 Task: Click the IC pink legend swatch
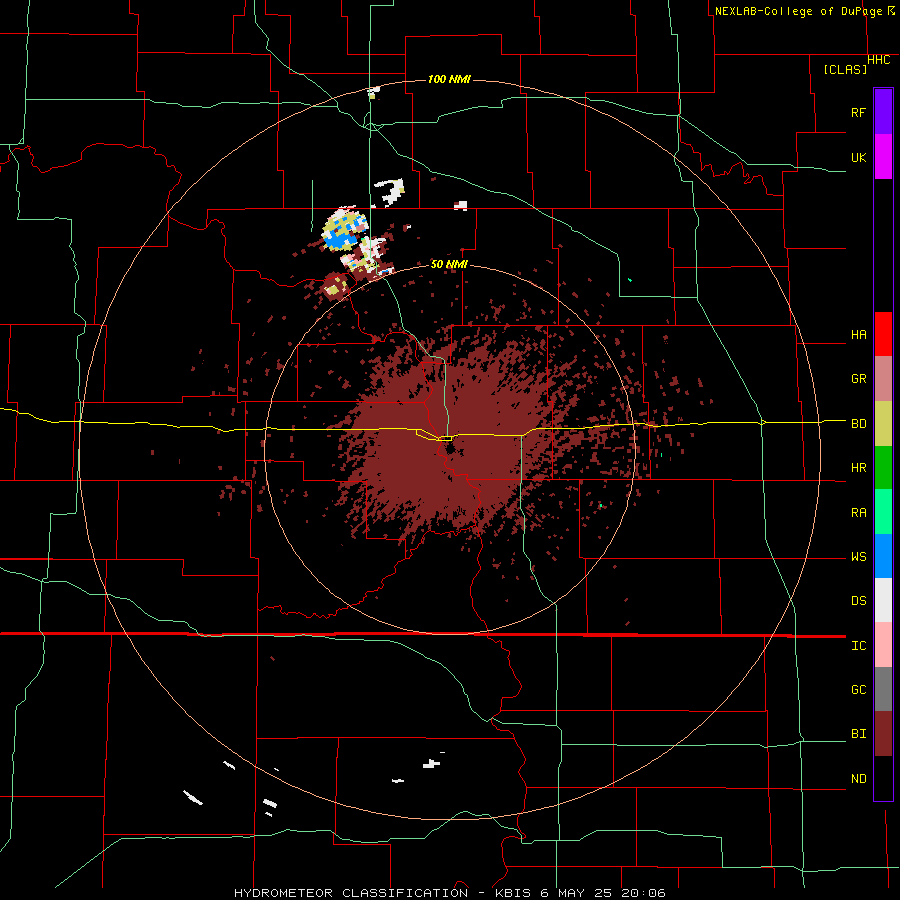coord(883,645)
